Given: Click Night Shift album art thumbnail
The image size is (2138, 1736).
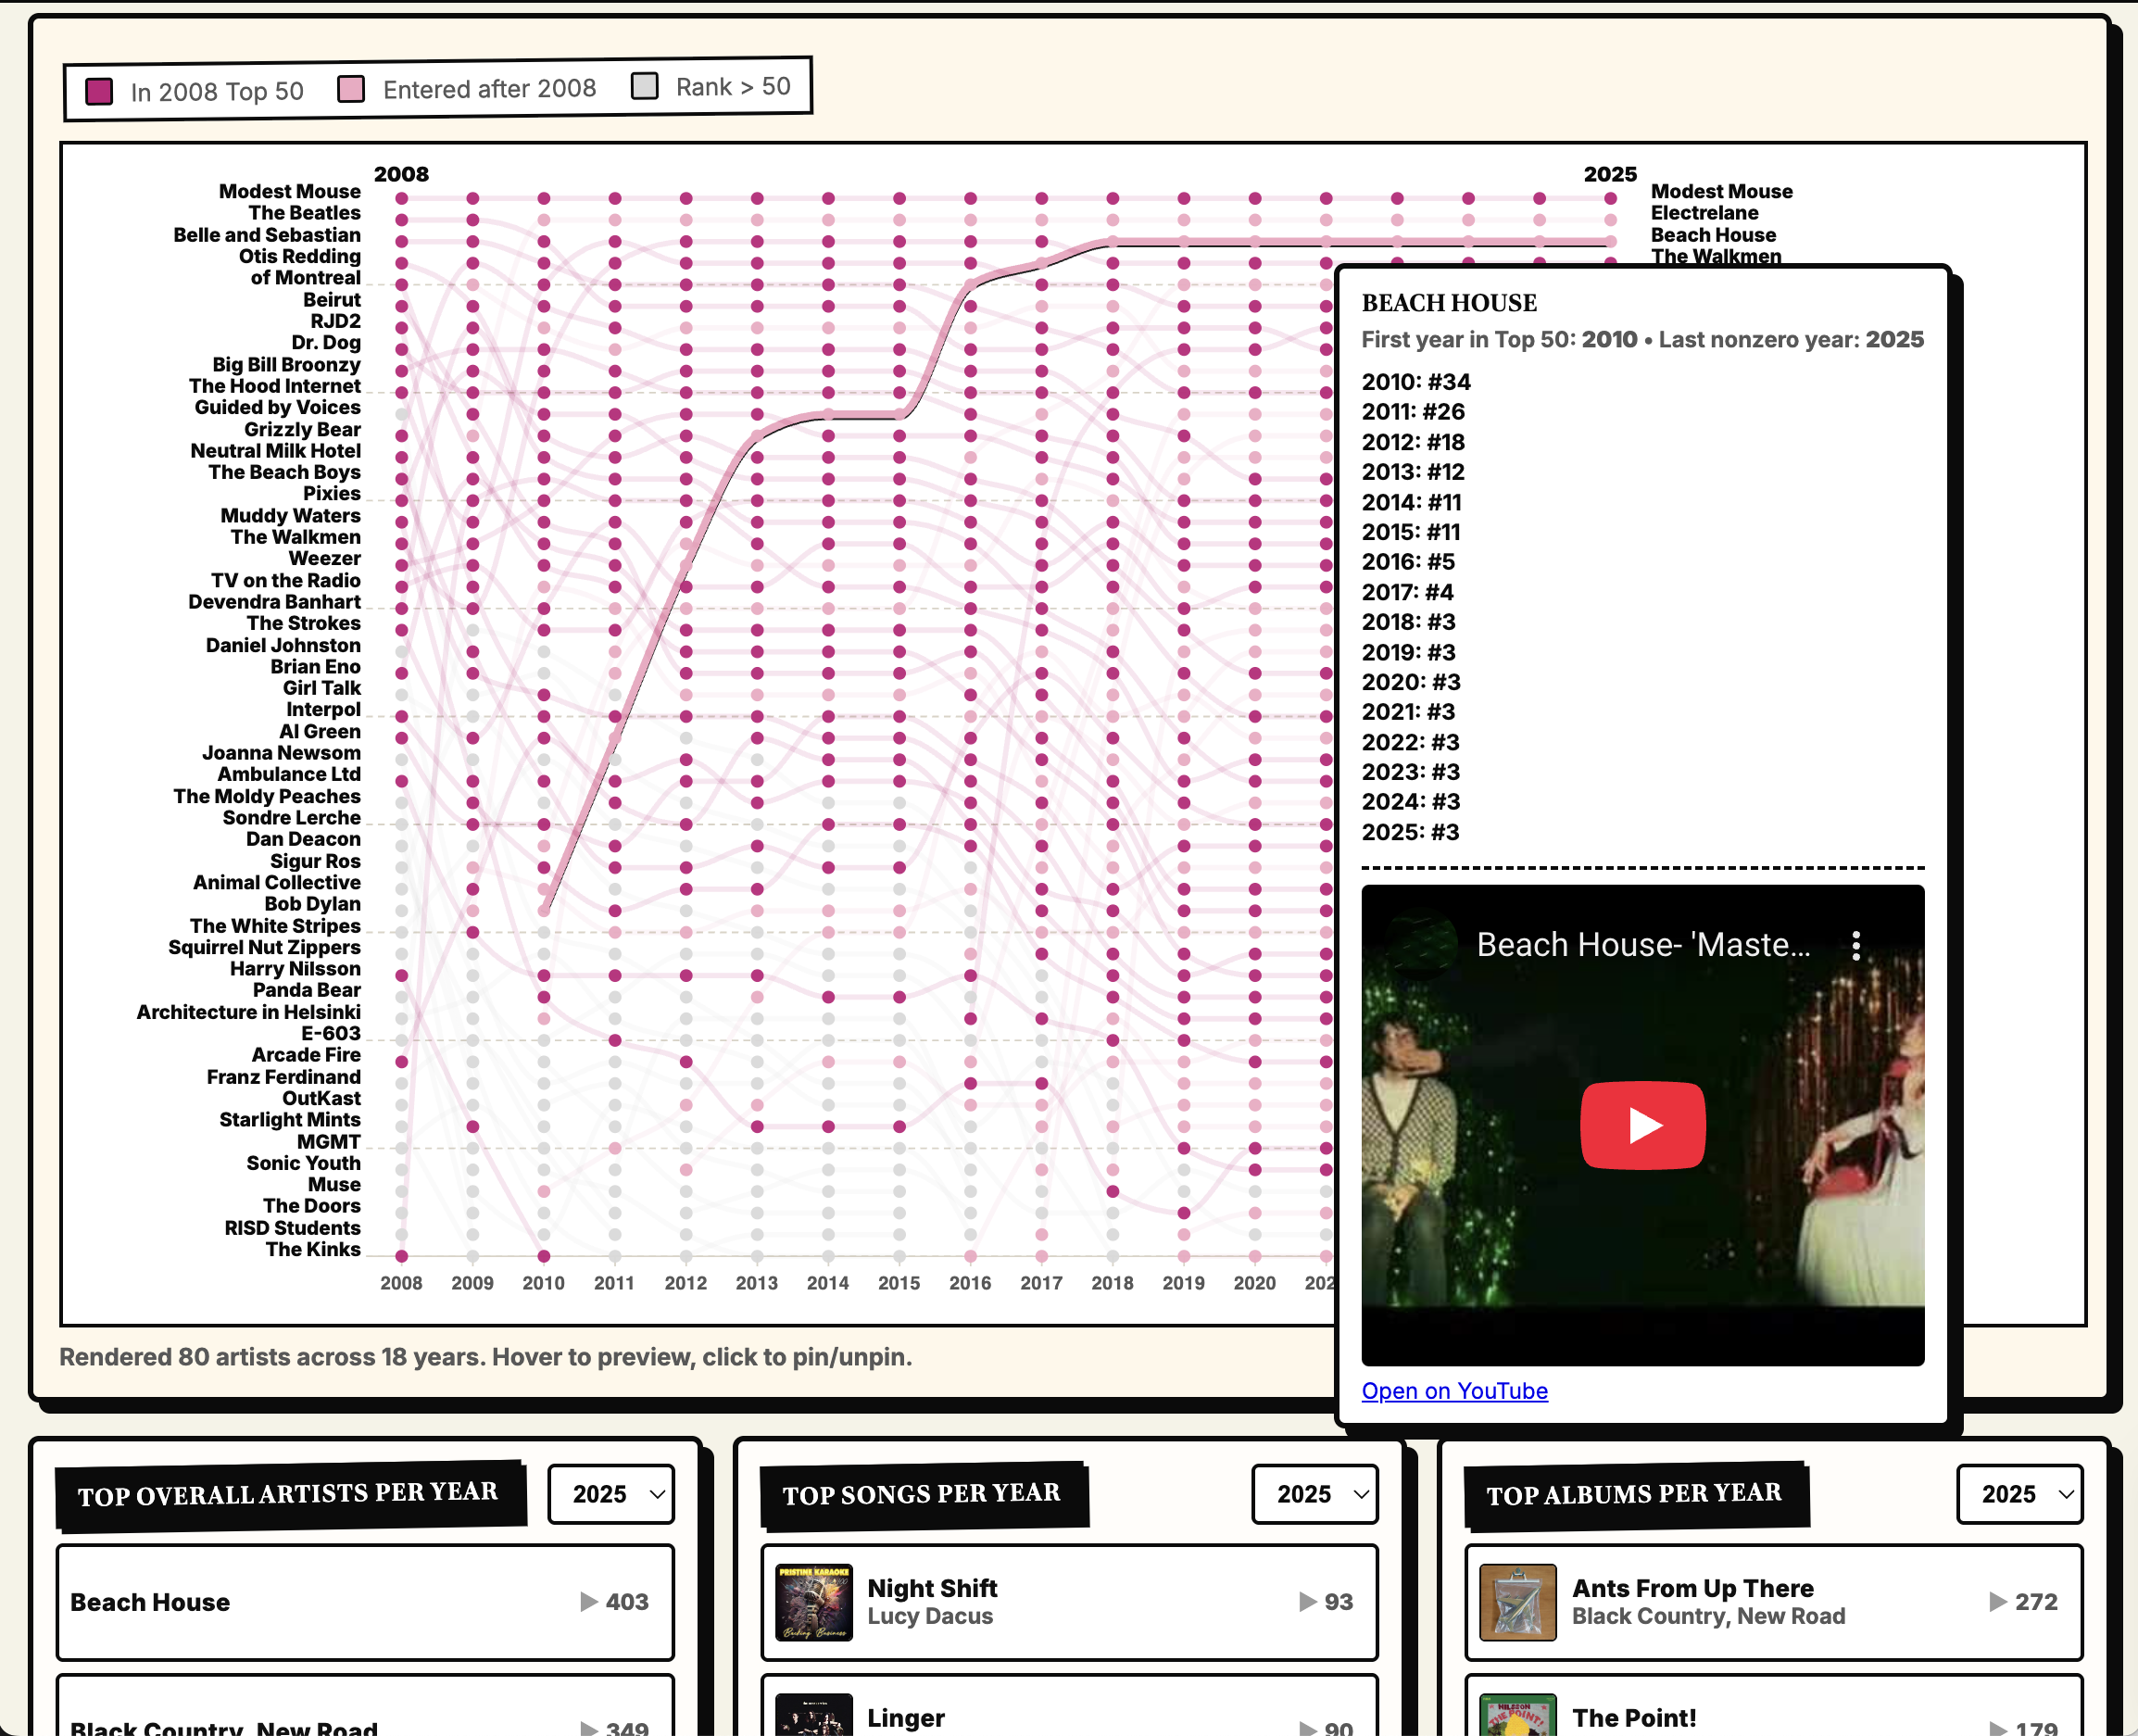Looking at the screenshot, I should tap(814, 1602).
